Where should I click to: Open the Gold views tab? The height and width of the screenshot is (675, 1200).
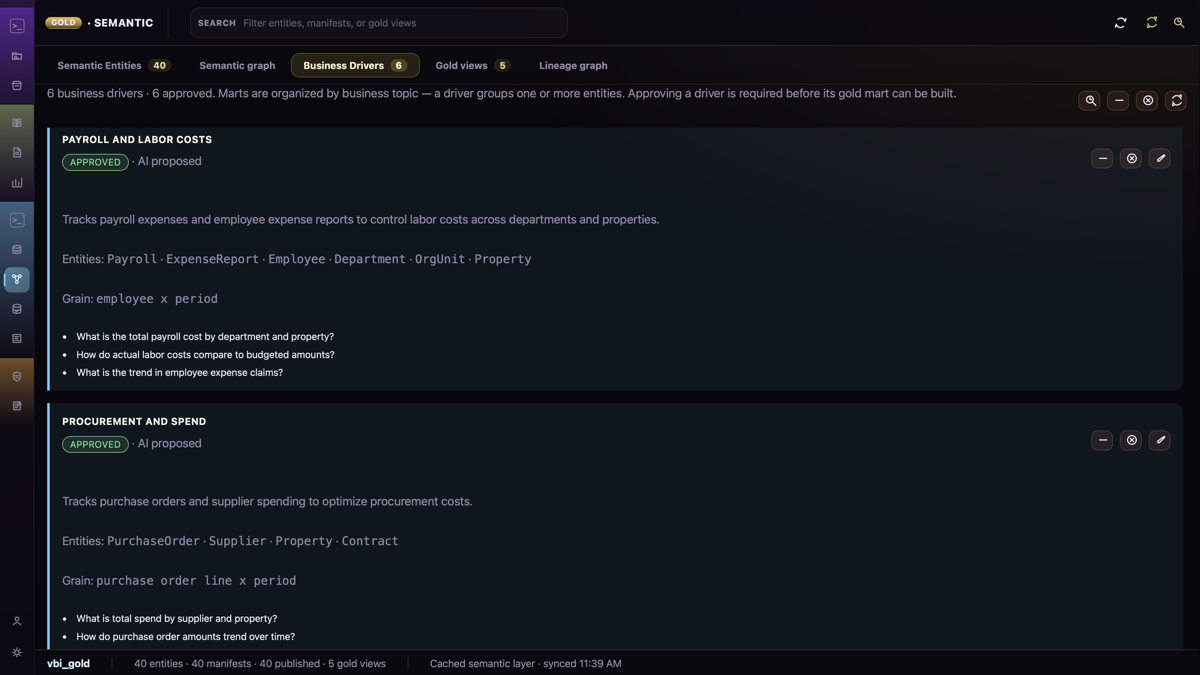coord(472,65)
